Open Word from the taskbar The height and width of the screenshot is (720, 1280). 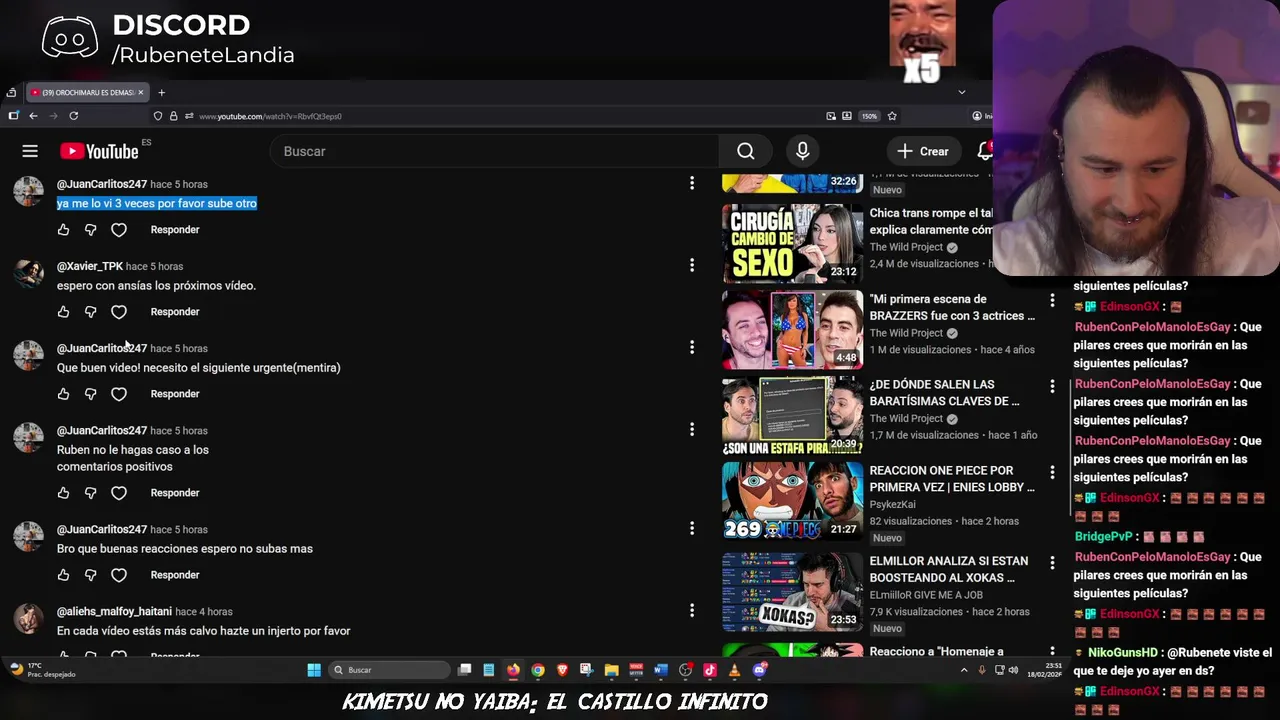coord(660,670)
